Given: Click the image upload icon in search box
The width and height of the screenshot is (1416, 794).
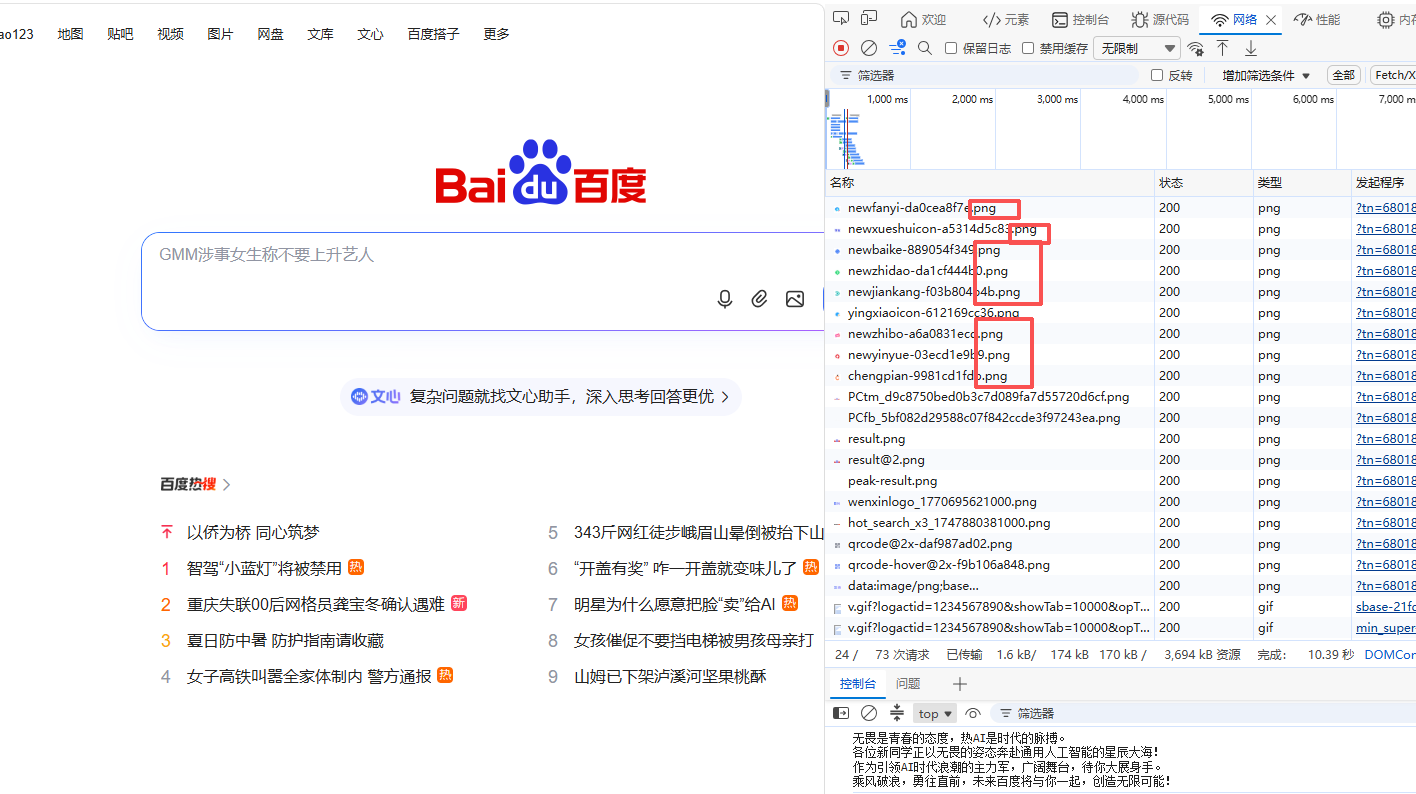Looking at the screenshot, I should pos(795,299).
